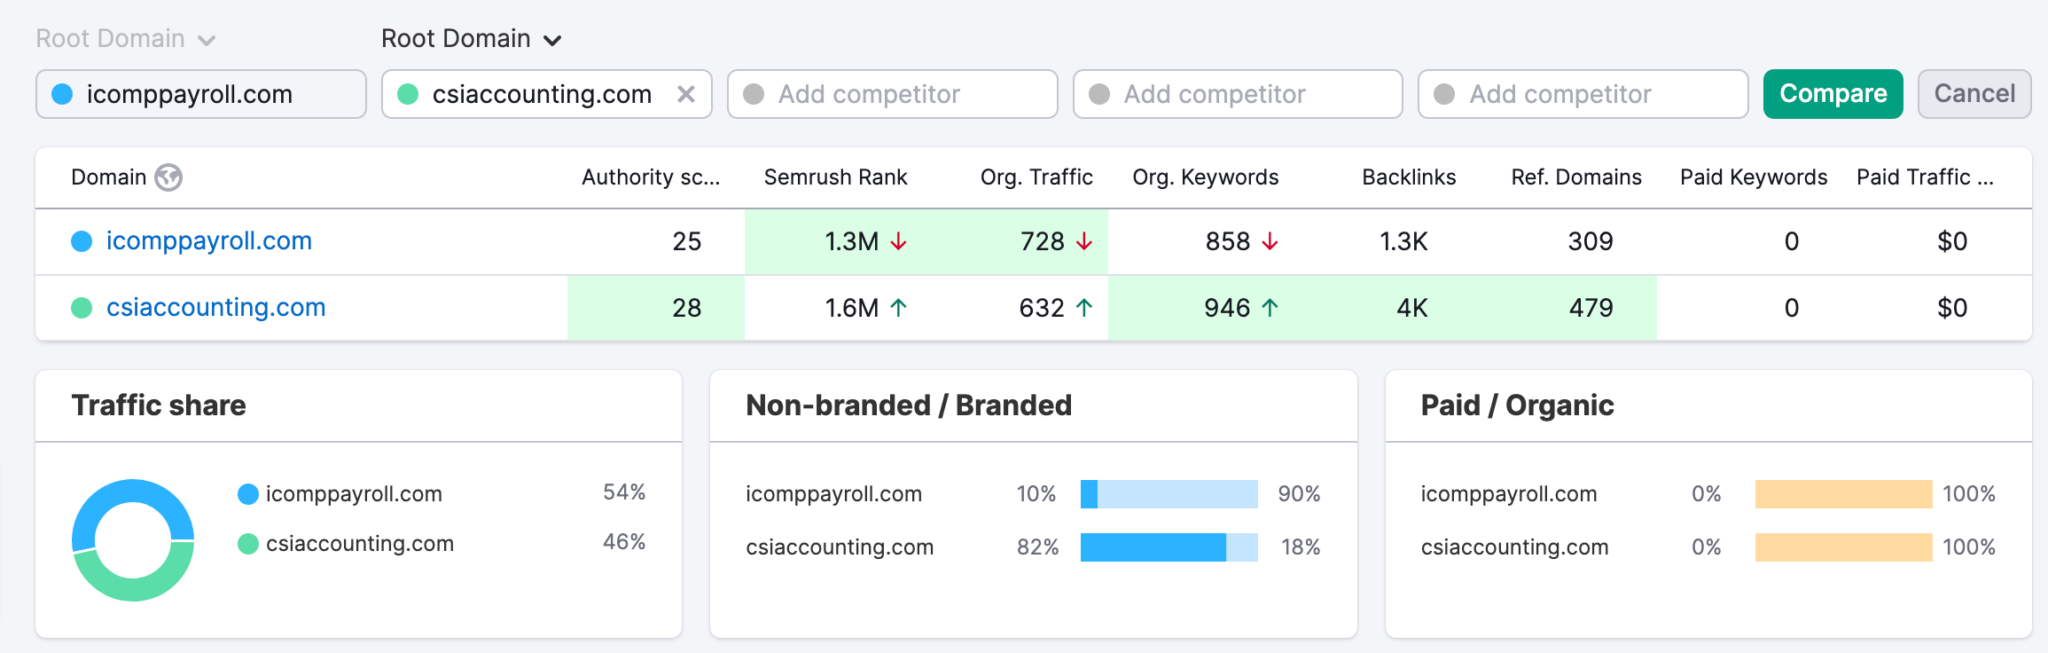The image size is (2048, 653).
Task: Click the backlinks value 4K
Action: pyautogui.click(x=1412, y=308)
